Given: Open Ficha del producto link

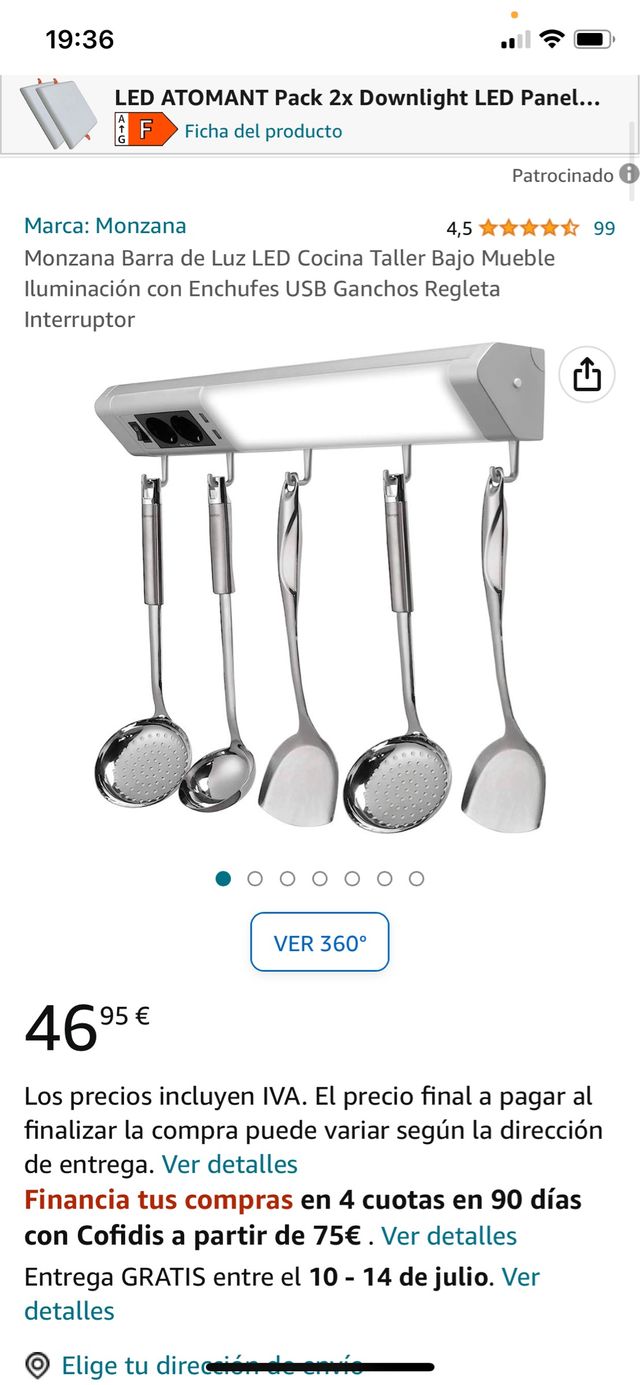Looking at the screenshot, I should click(263, 131).
